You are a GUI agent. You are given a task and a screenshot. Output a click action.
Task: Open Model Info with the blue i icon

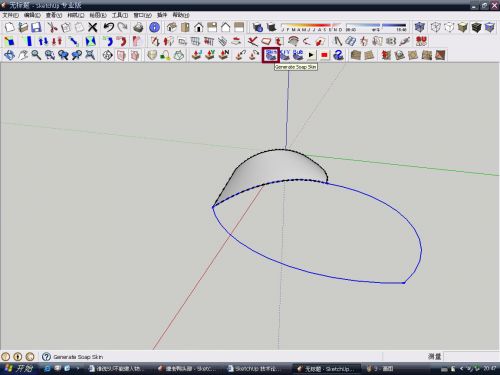[x=154, y=27]
